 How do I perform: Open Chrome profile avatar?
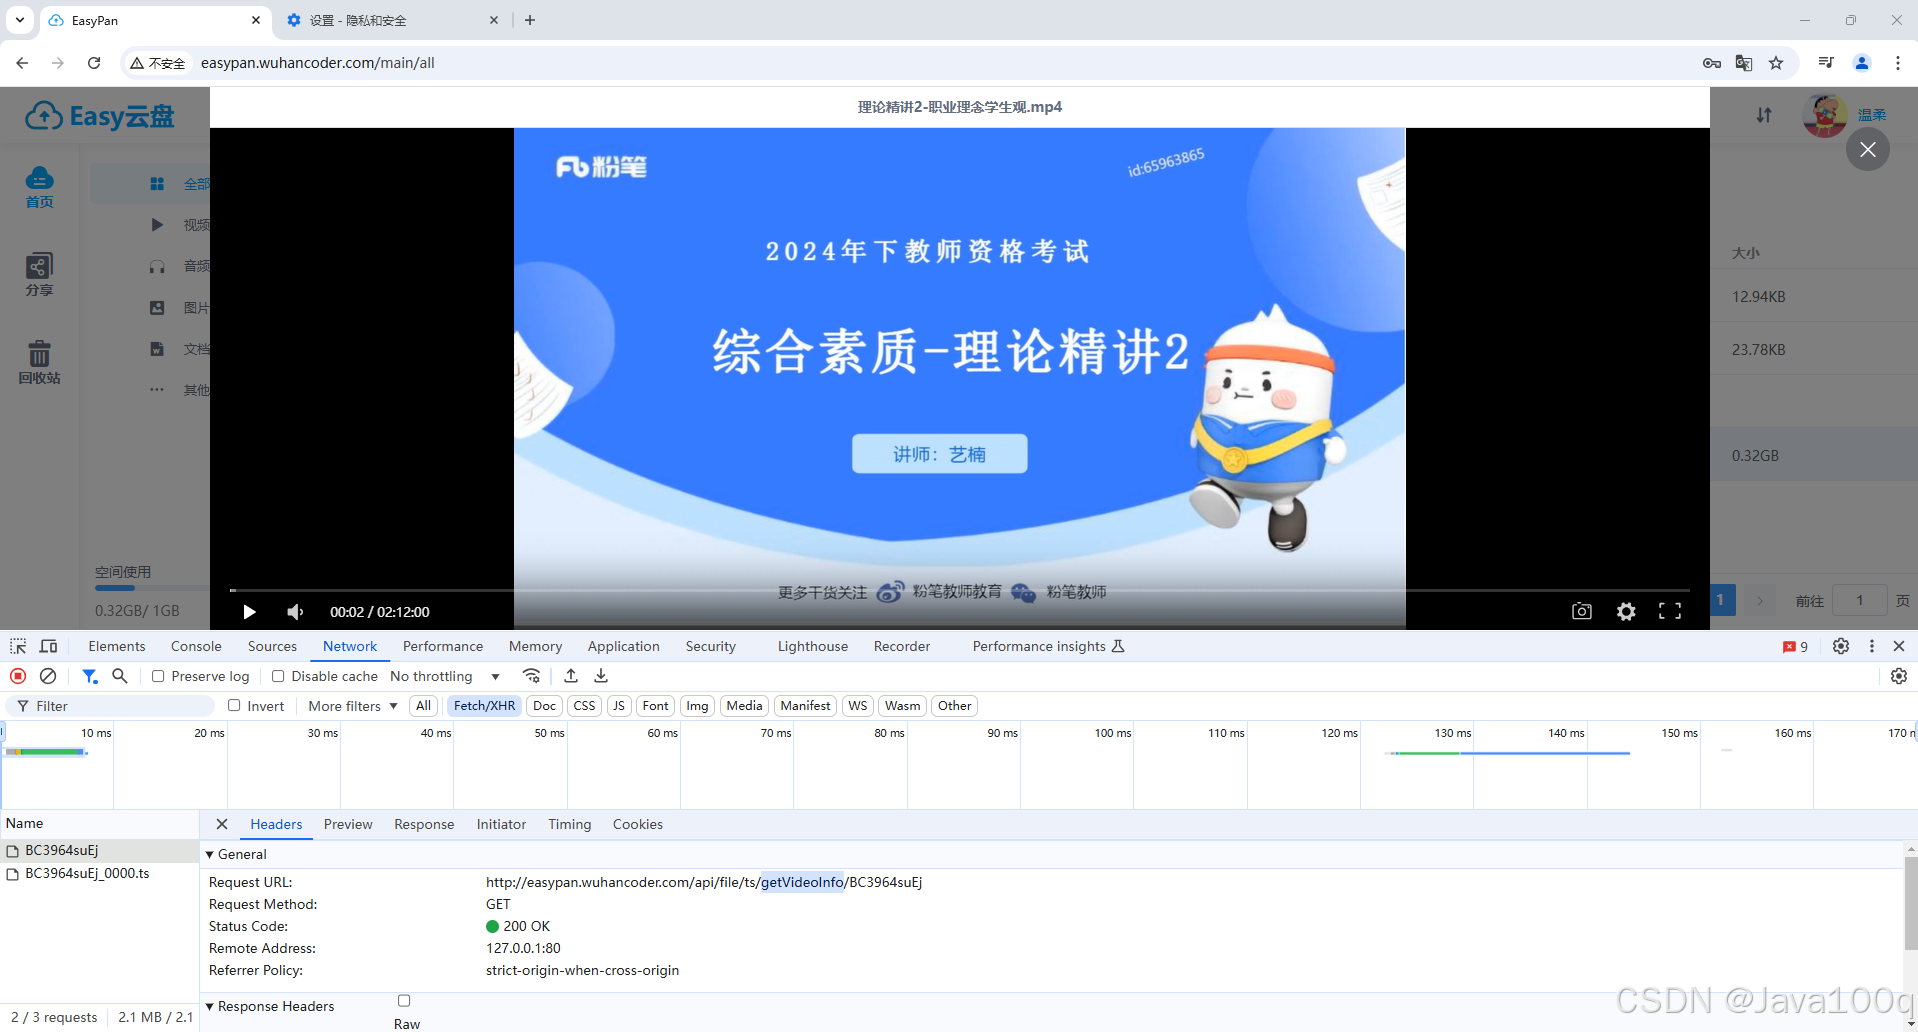pos(1862,63)
